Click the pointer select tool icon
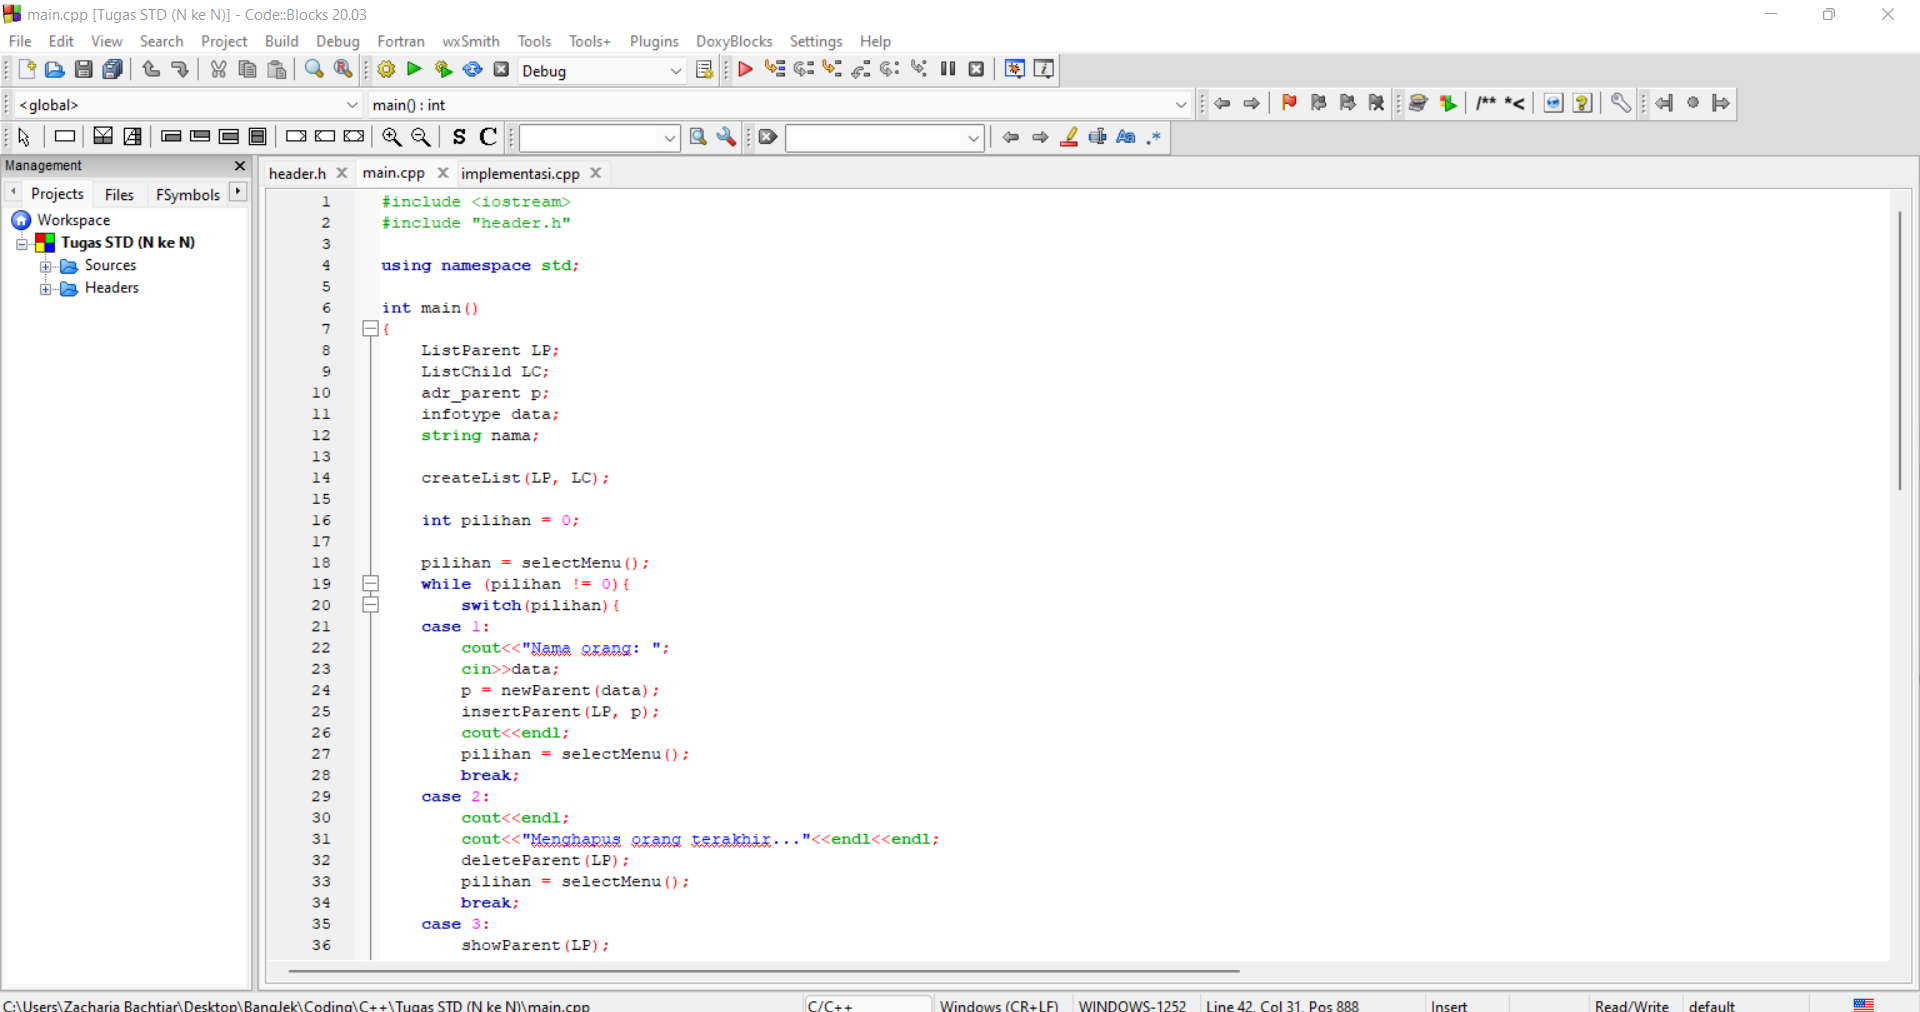The height and width of the screenshot is (1012, 1920). coord(24,138)
